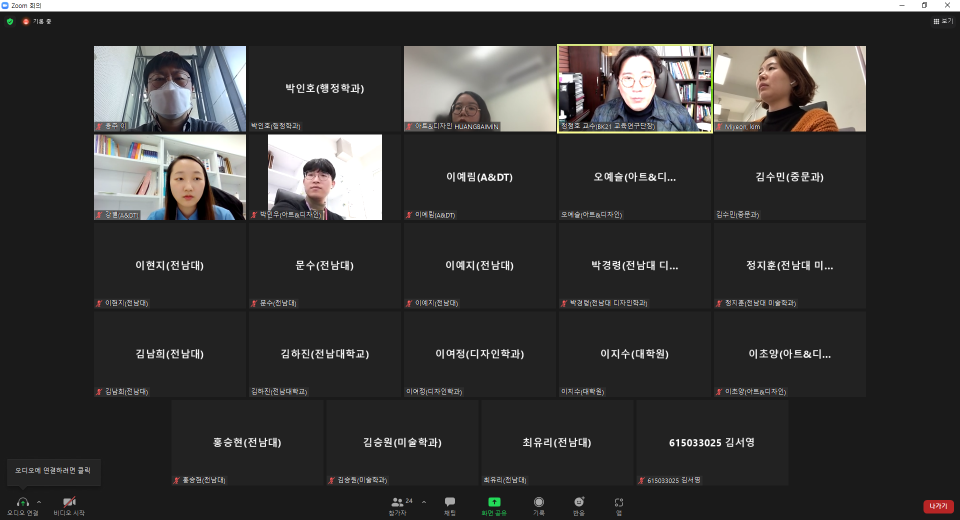This screenshot has width=960, height=520.
Task: Open the Participants list
Action: (x=398, y=503)
